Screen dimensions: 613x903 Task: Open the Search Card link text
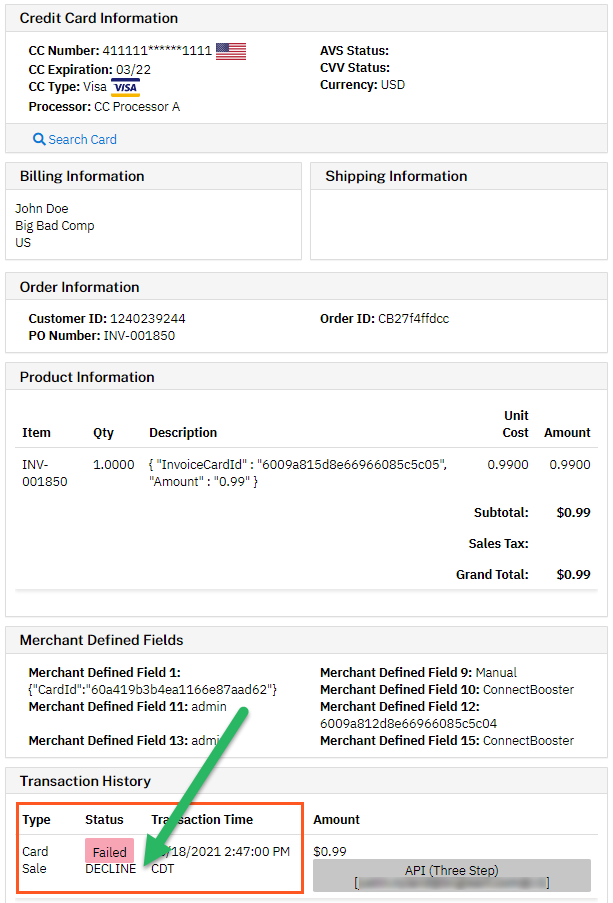coord(82,140)
